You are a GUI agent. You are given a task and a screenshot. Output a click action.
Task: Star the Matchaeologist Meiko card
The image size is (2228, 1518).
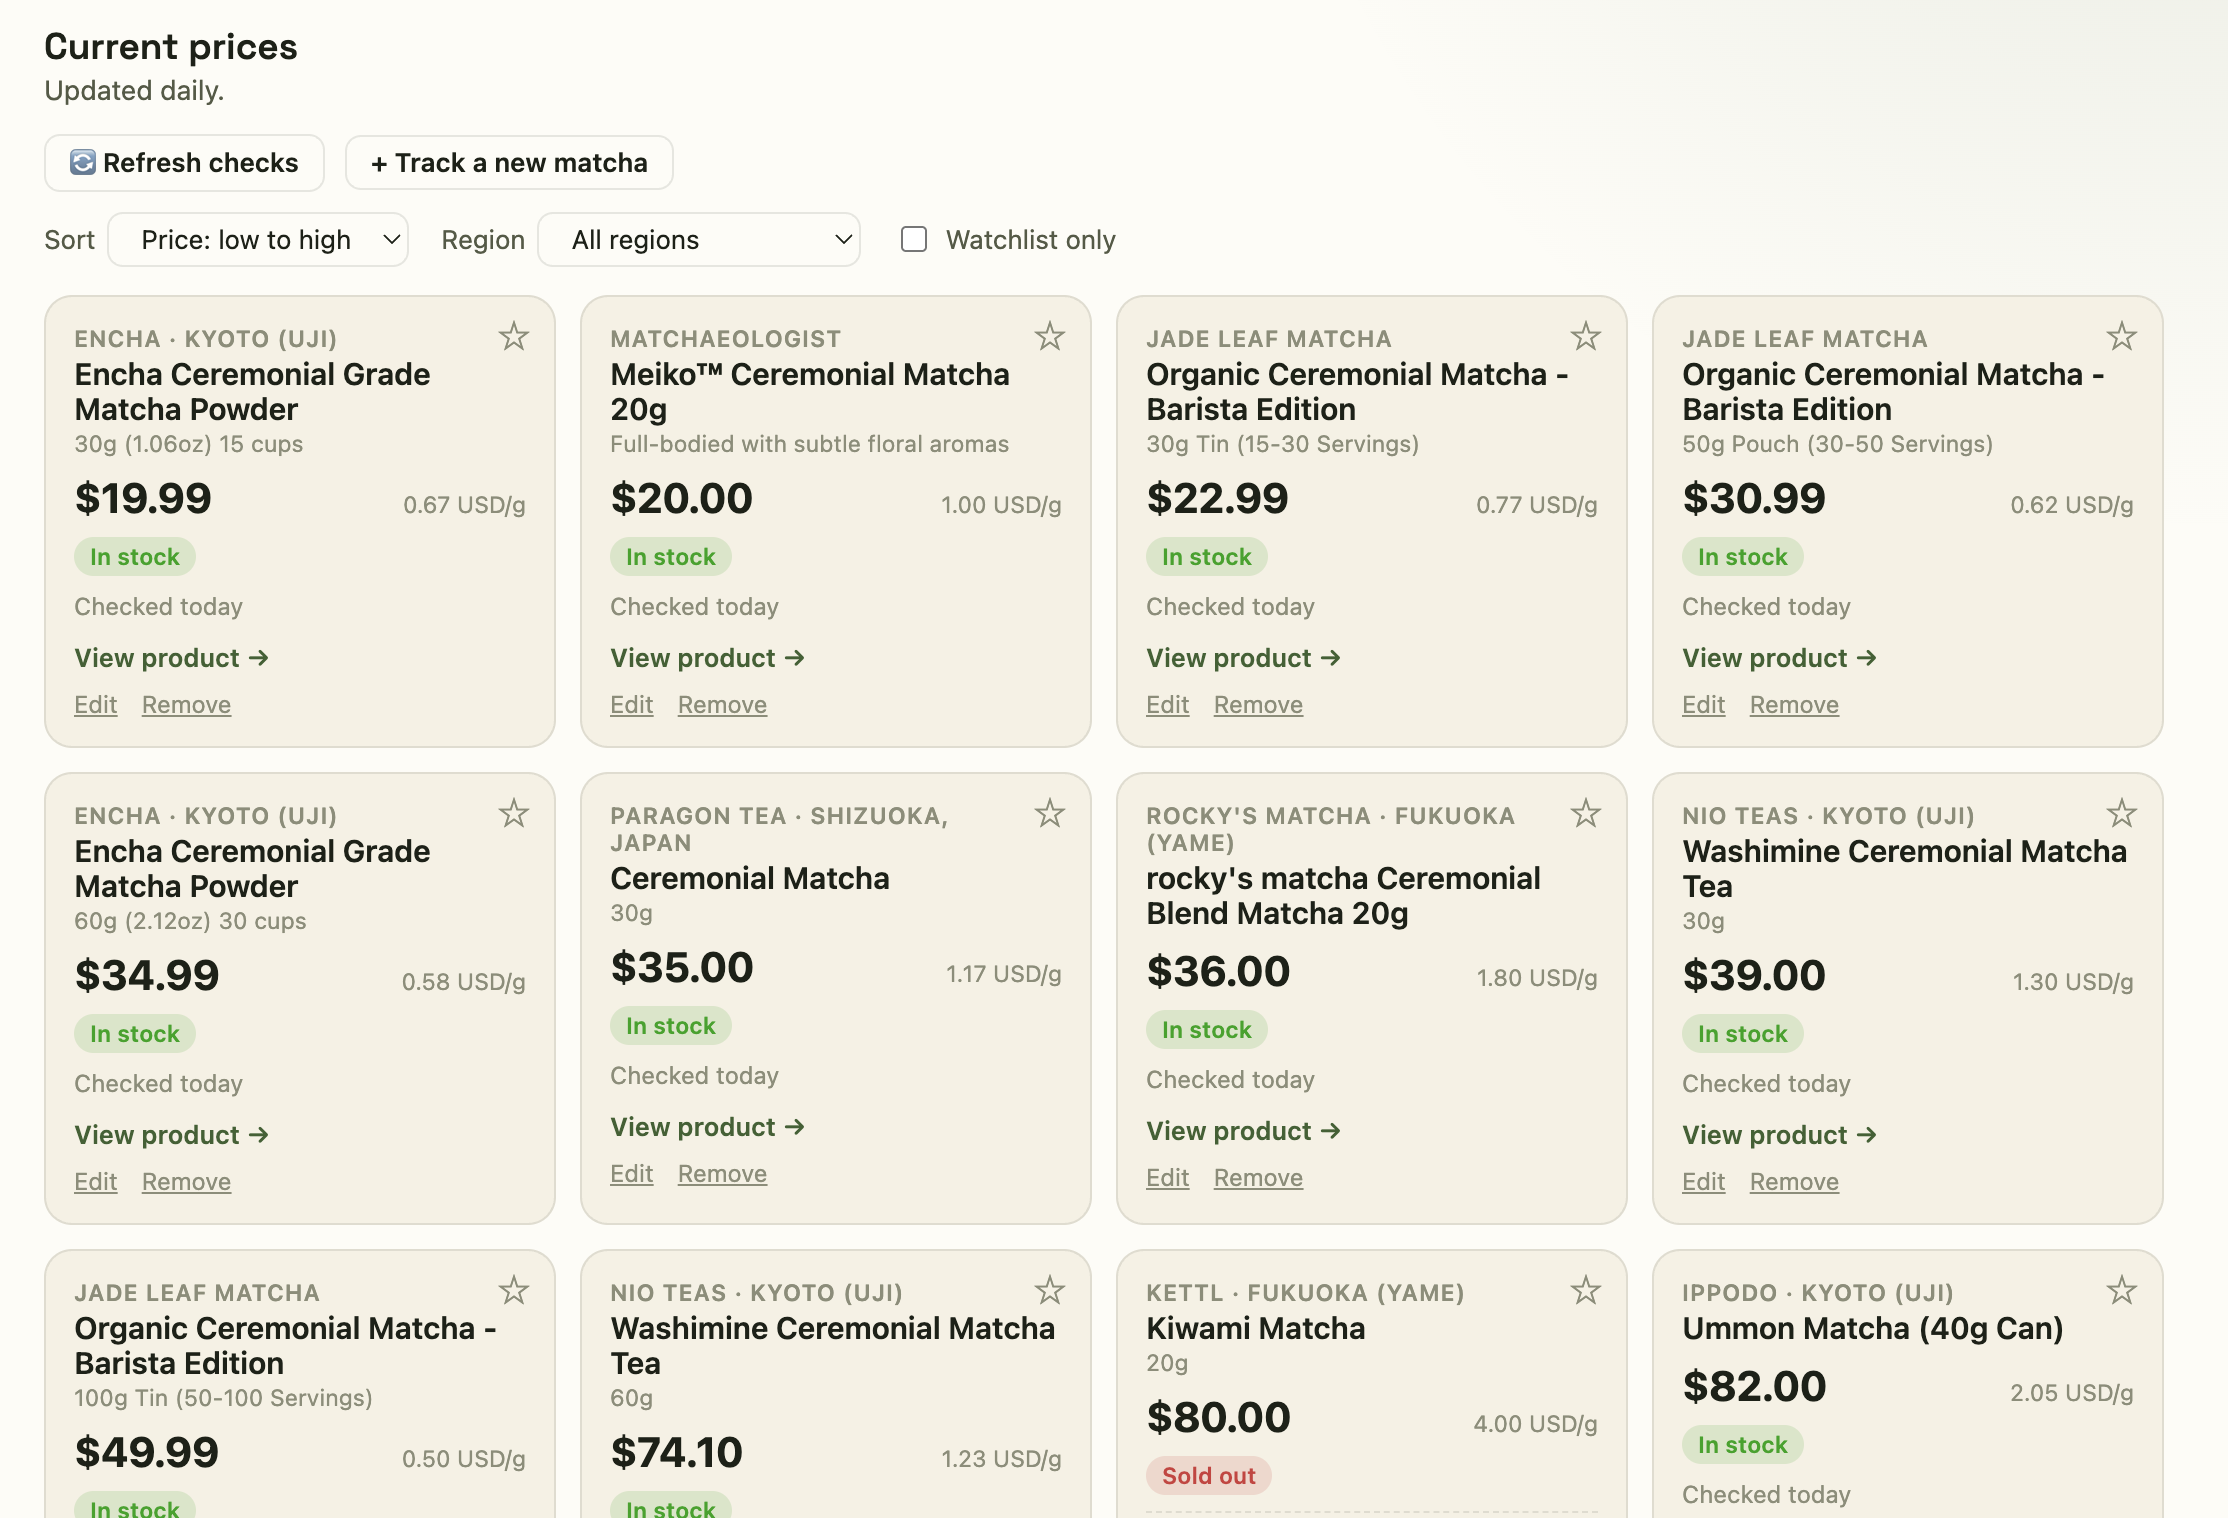point(1049,336)
